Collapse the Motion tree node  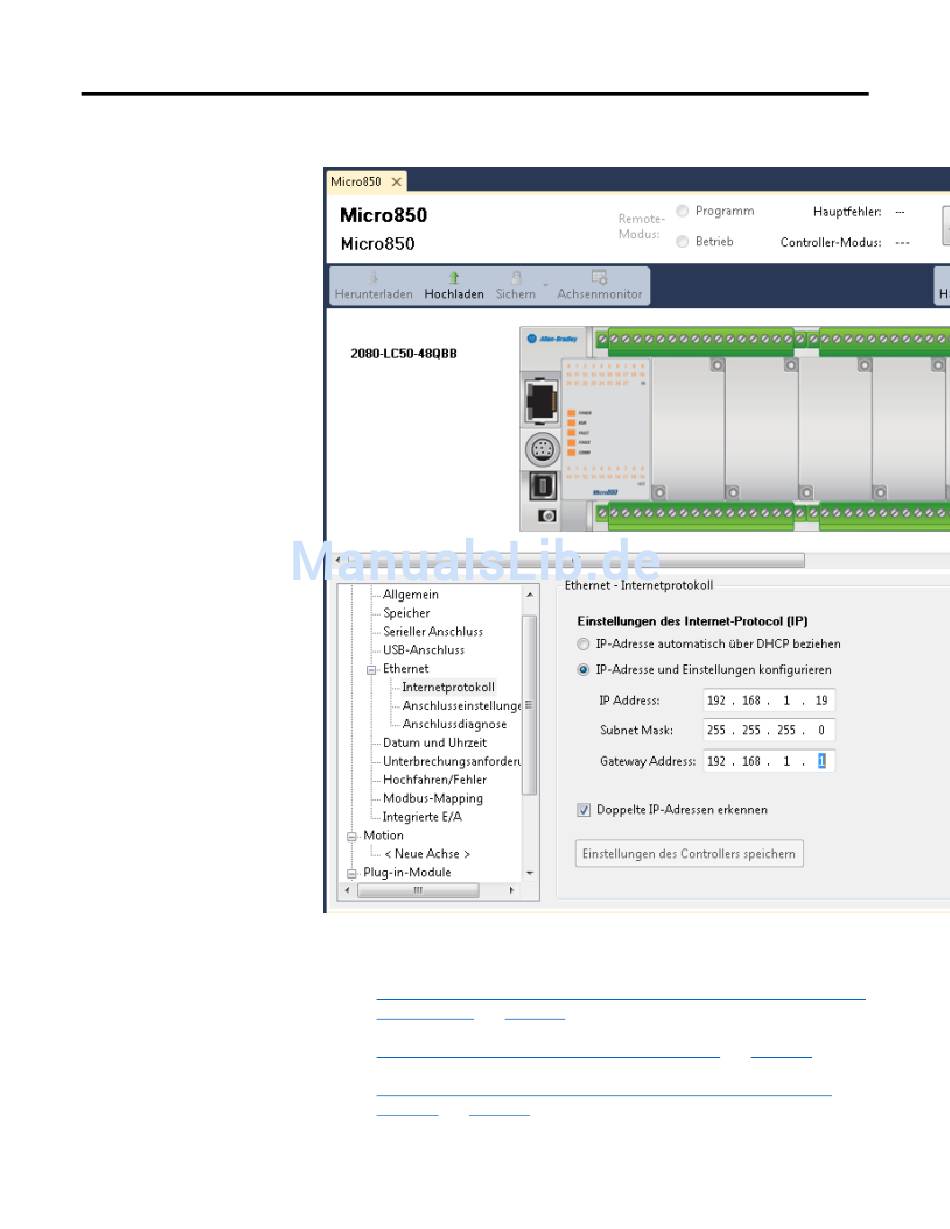352,837
